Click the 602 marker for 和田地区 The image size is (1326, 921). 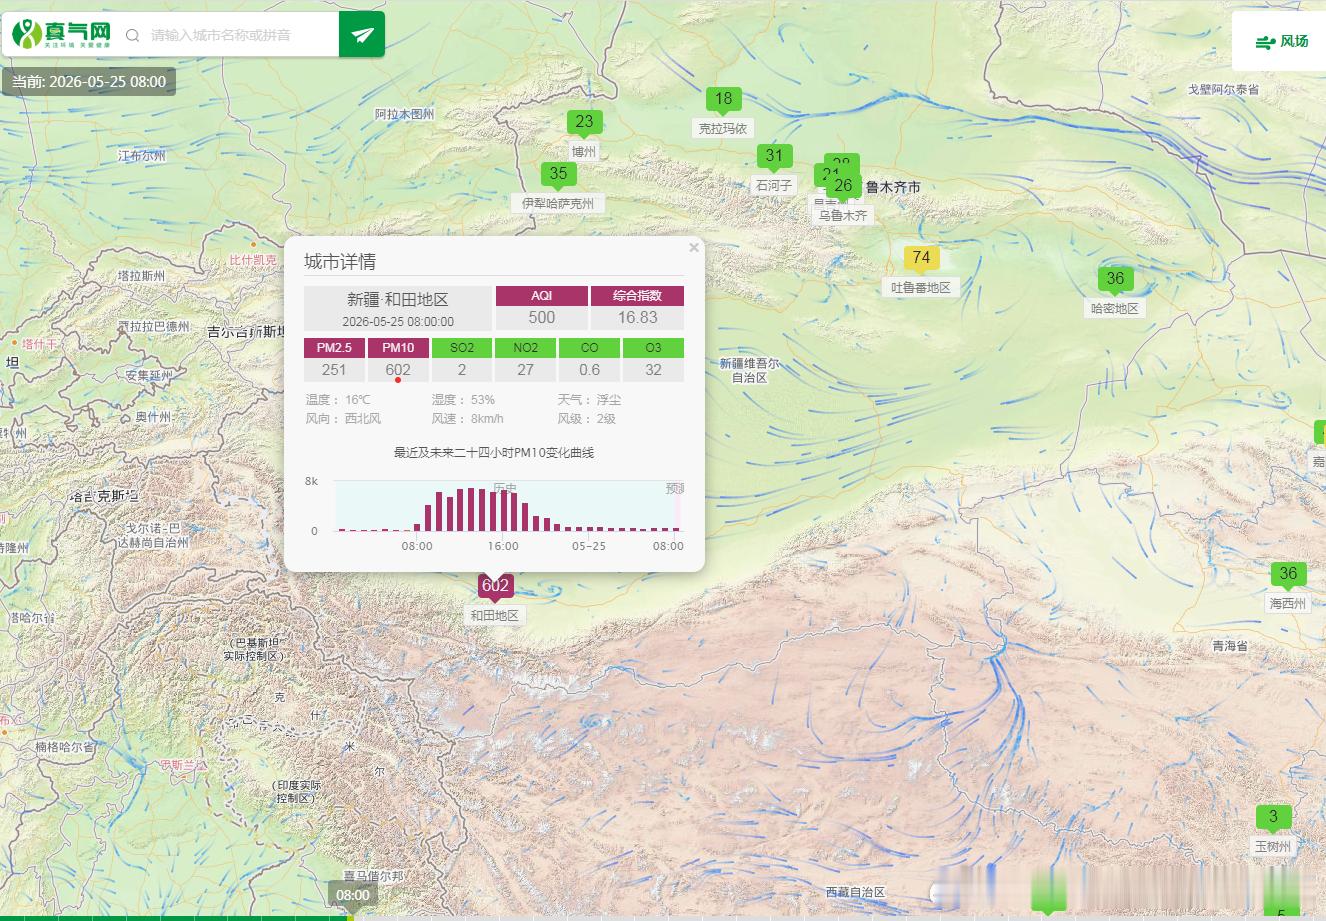coord(495,586)
